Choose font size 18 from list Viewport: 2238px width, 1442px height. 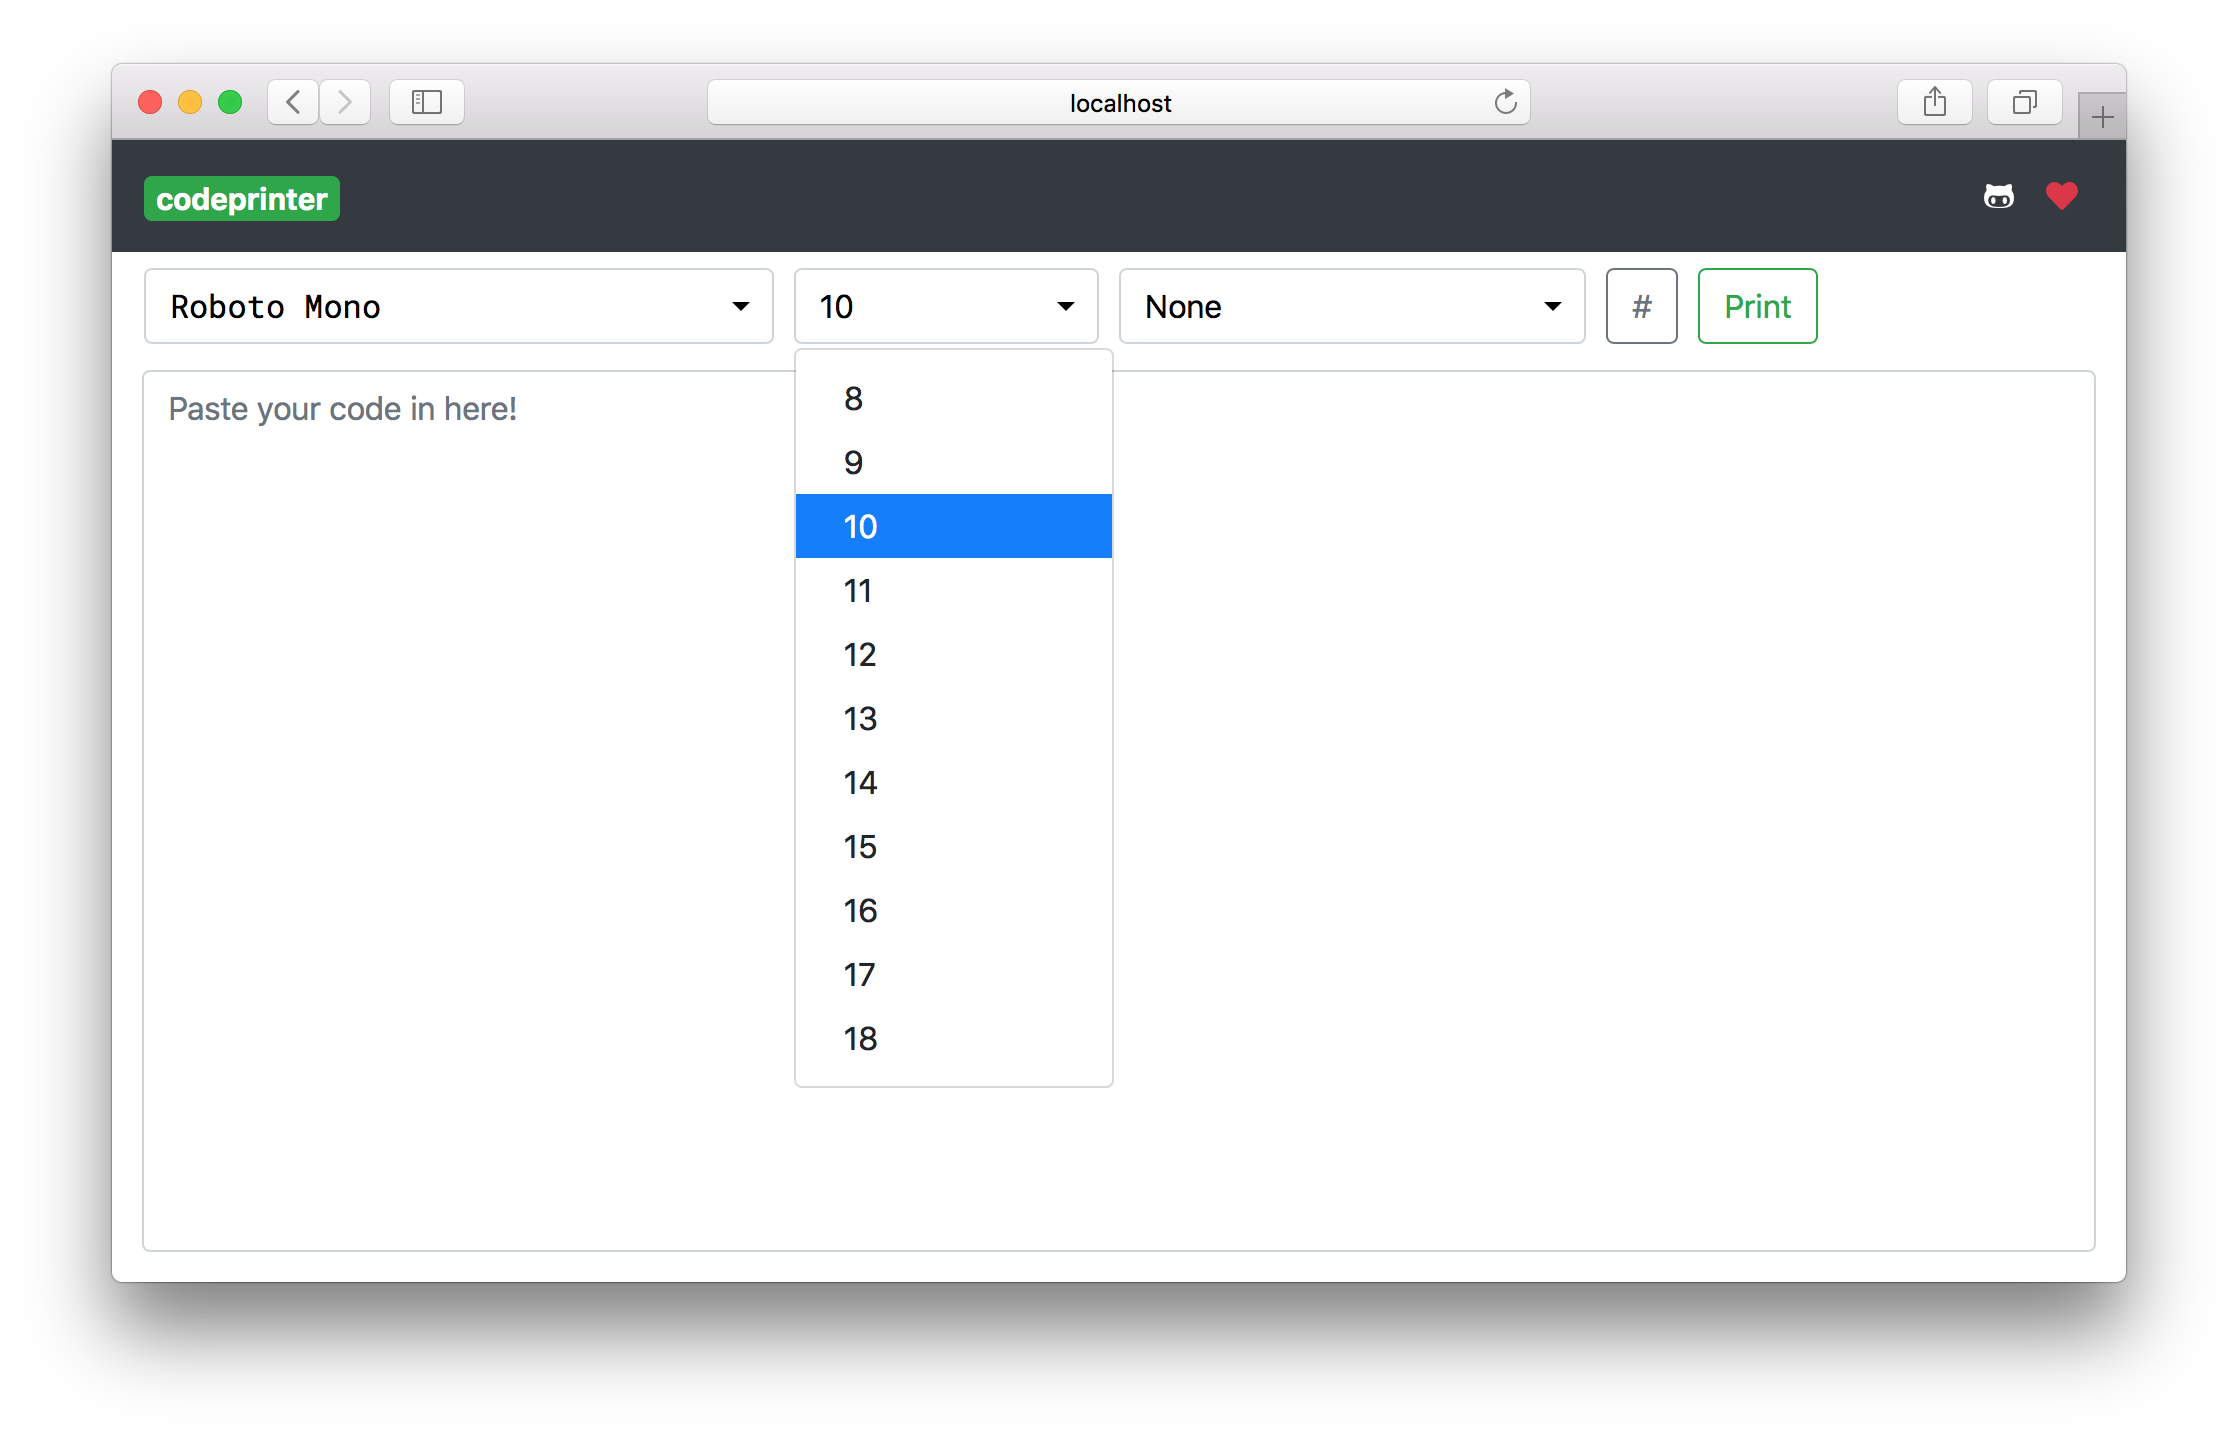953,1039
